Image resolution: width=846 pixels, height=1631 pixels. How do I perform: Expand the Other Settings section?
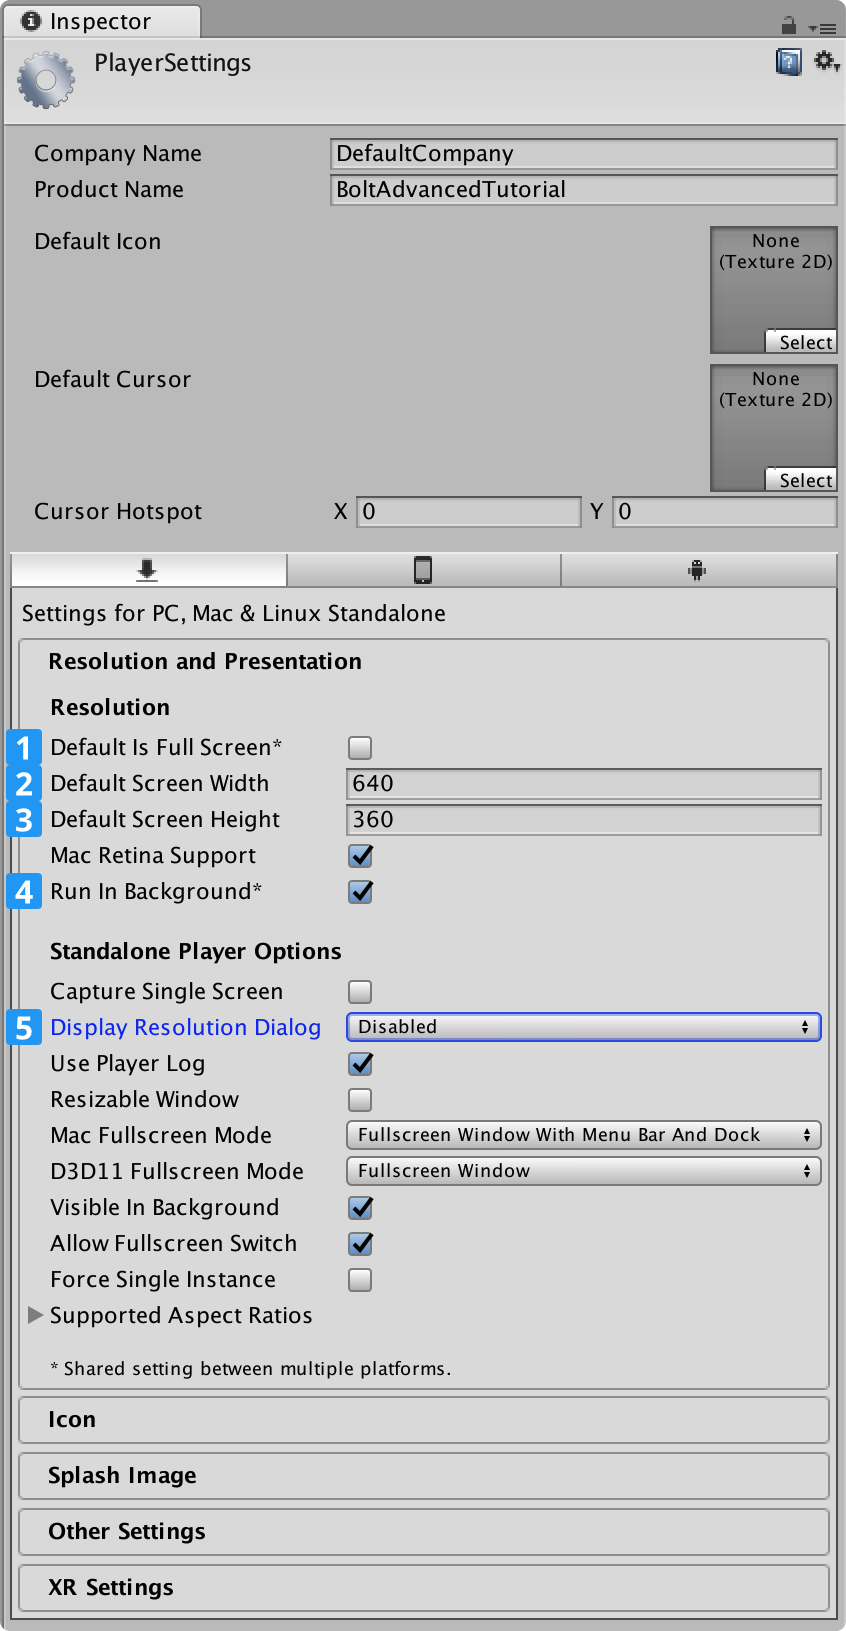424,1532
